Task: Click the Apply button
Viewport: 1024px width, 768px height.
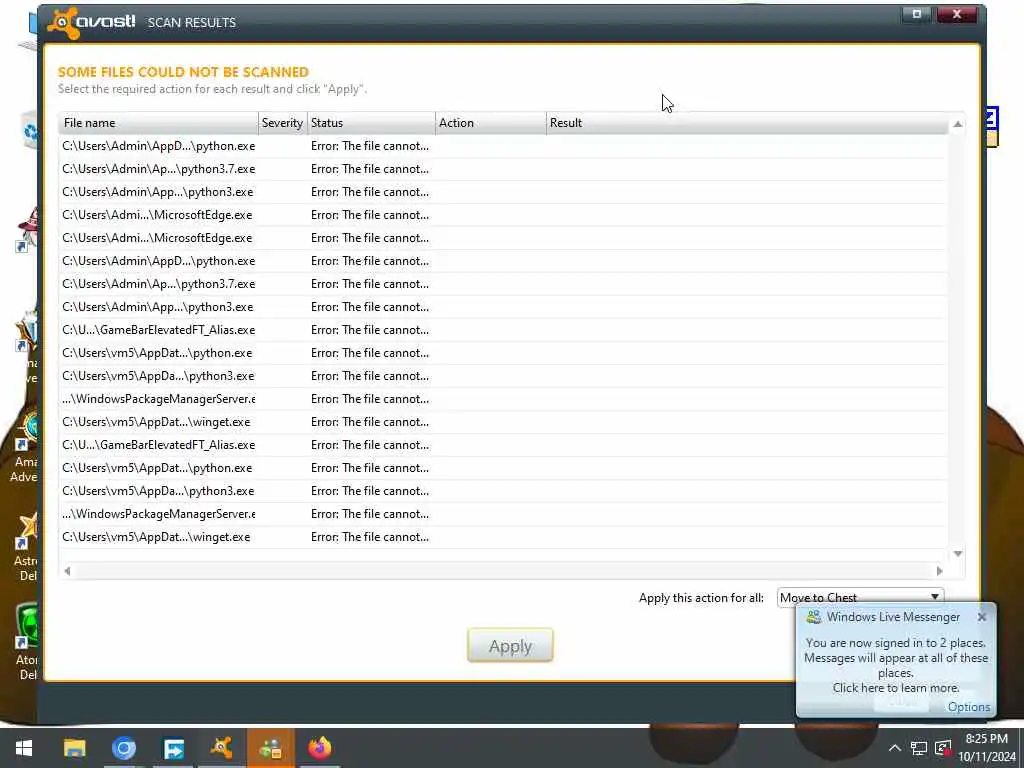Action: click(510, 645)
